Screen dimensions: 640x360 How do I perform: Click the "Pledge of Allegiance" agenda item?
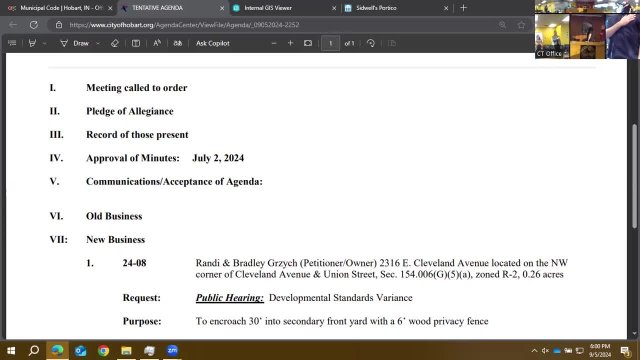click(x=130, y=111)
